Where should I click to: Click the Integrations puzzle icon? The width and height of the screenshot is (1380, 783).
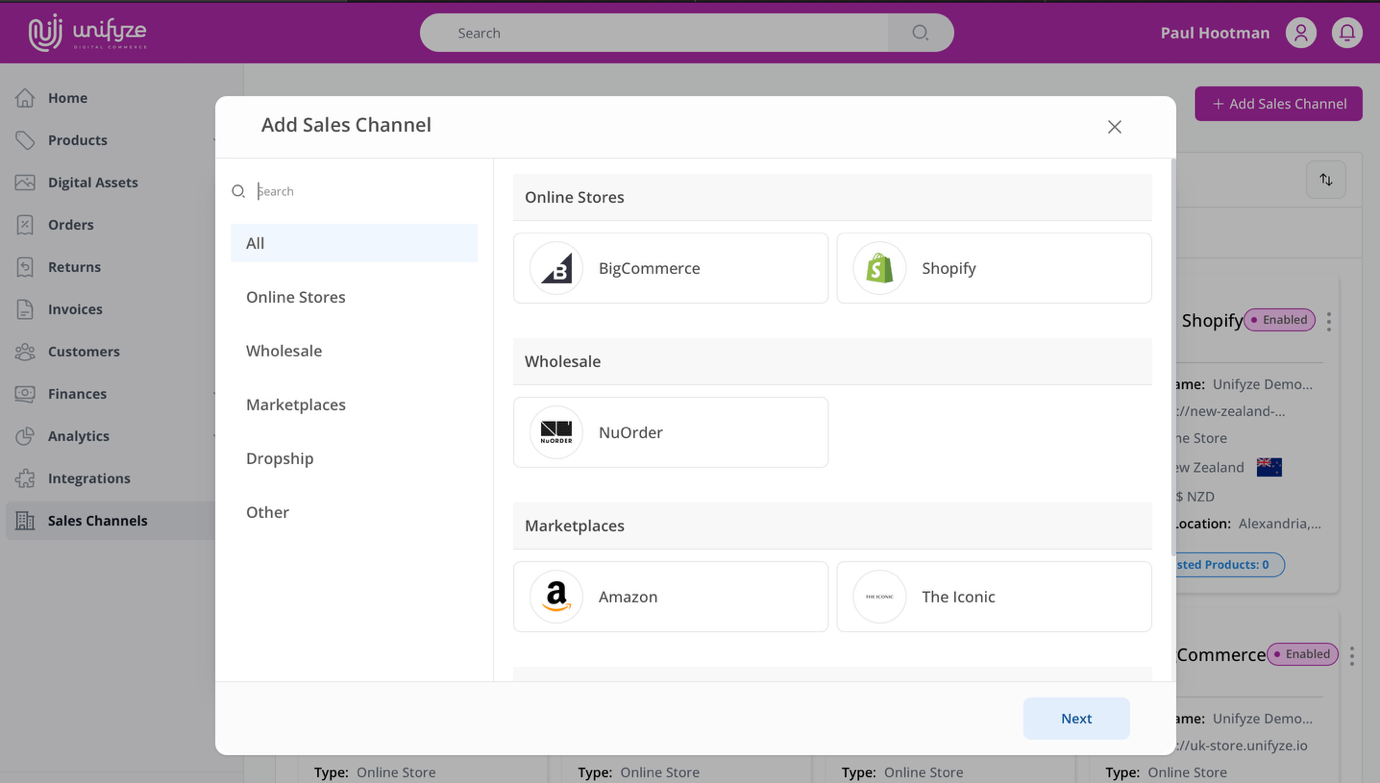click(x=25, y=478)
